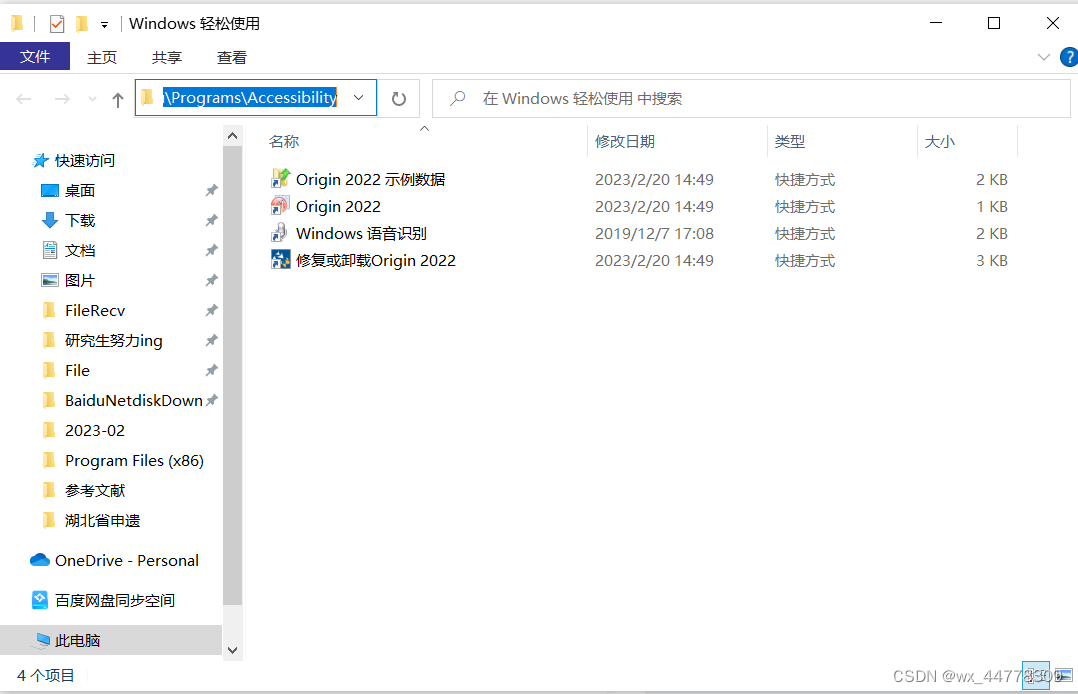
Task: Click the sidebar scrollbar down arrow
Action: (x=232, y=649)
